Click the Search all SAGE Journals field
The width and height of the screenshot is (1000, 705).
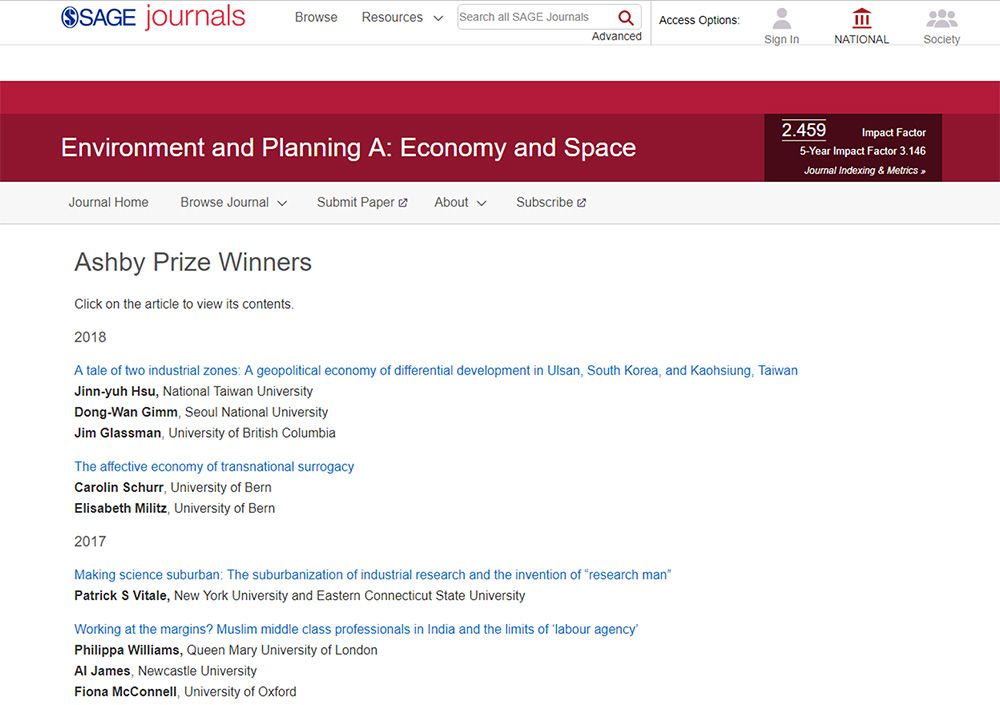535,17
